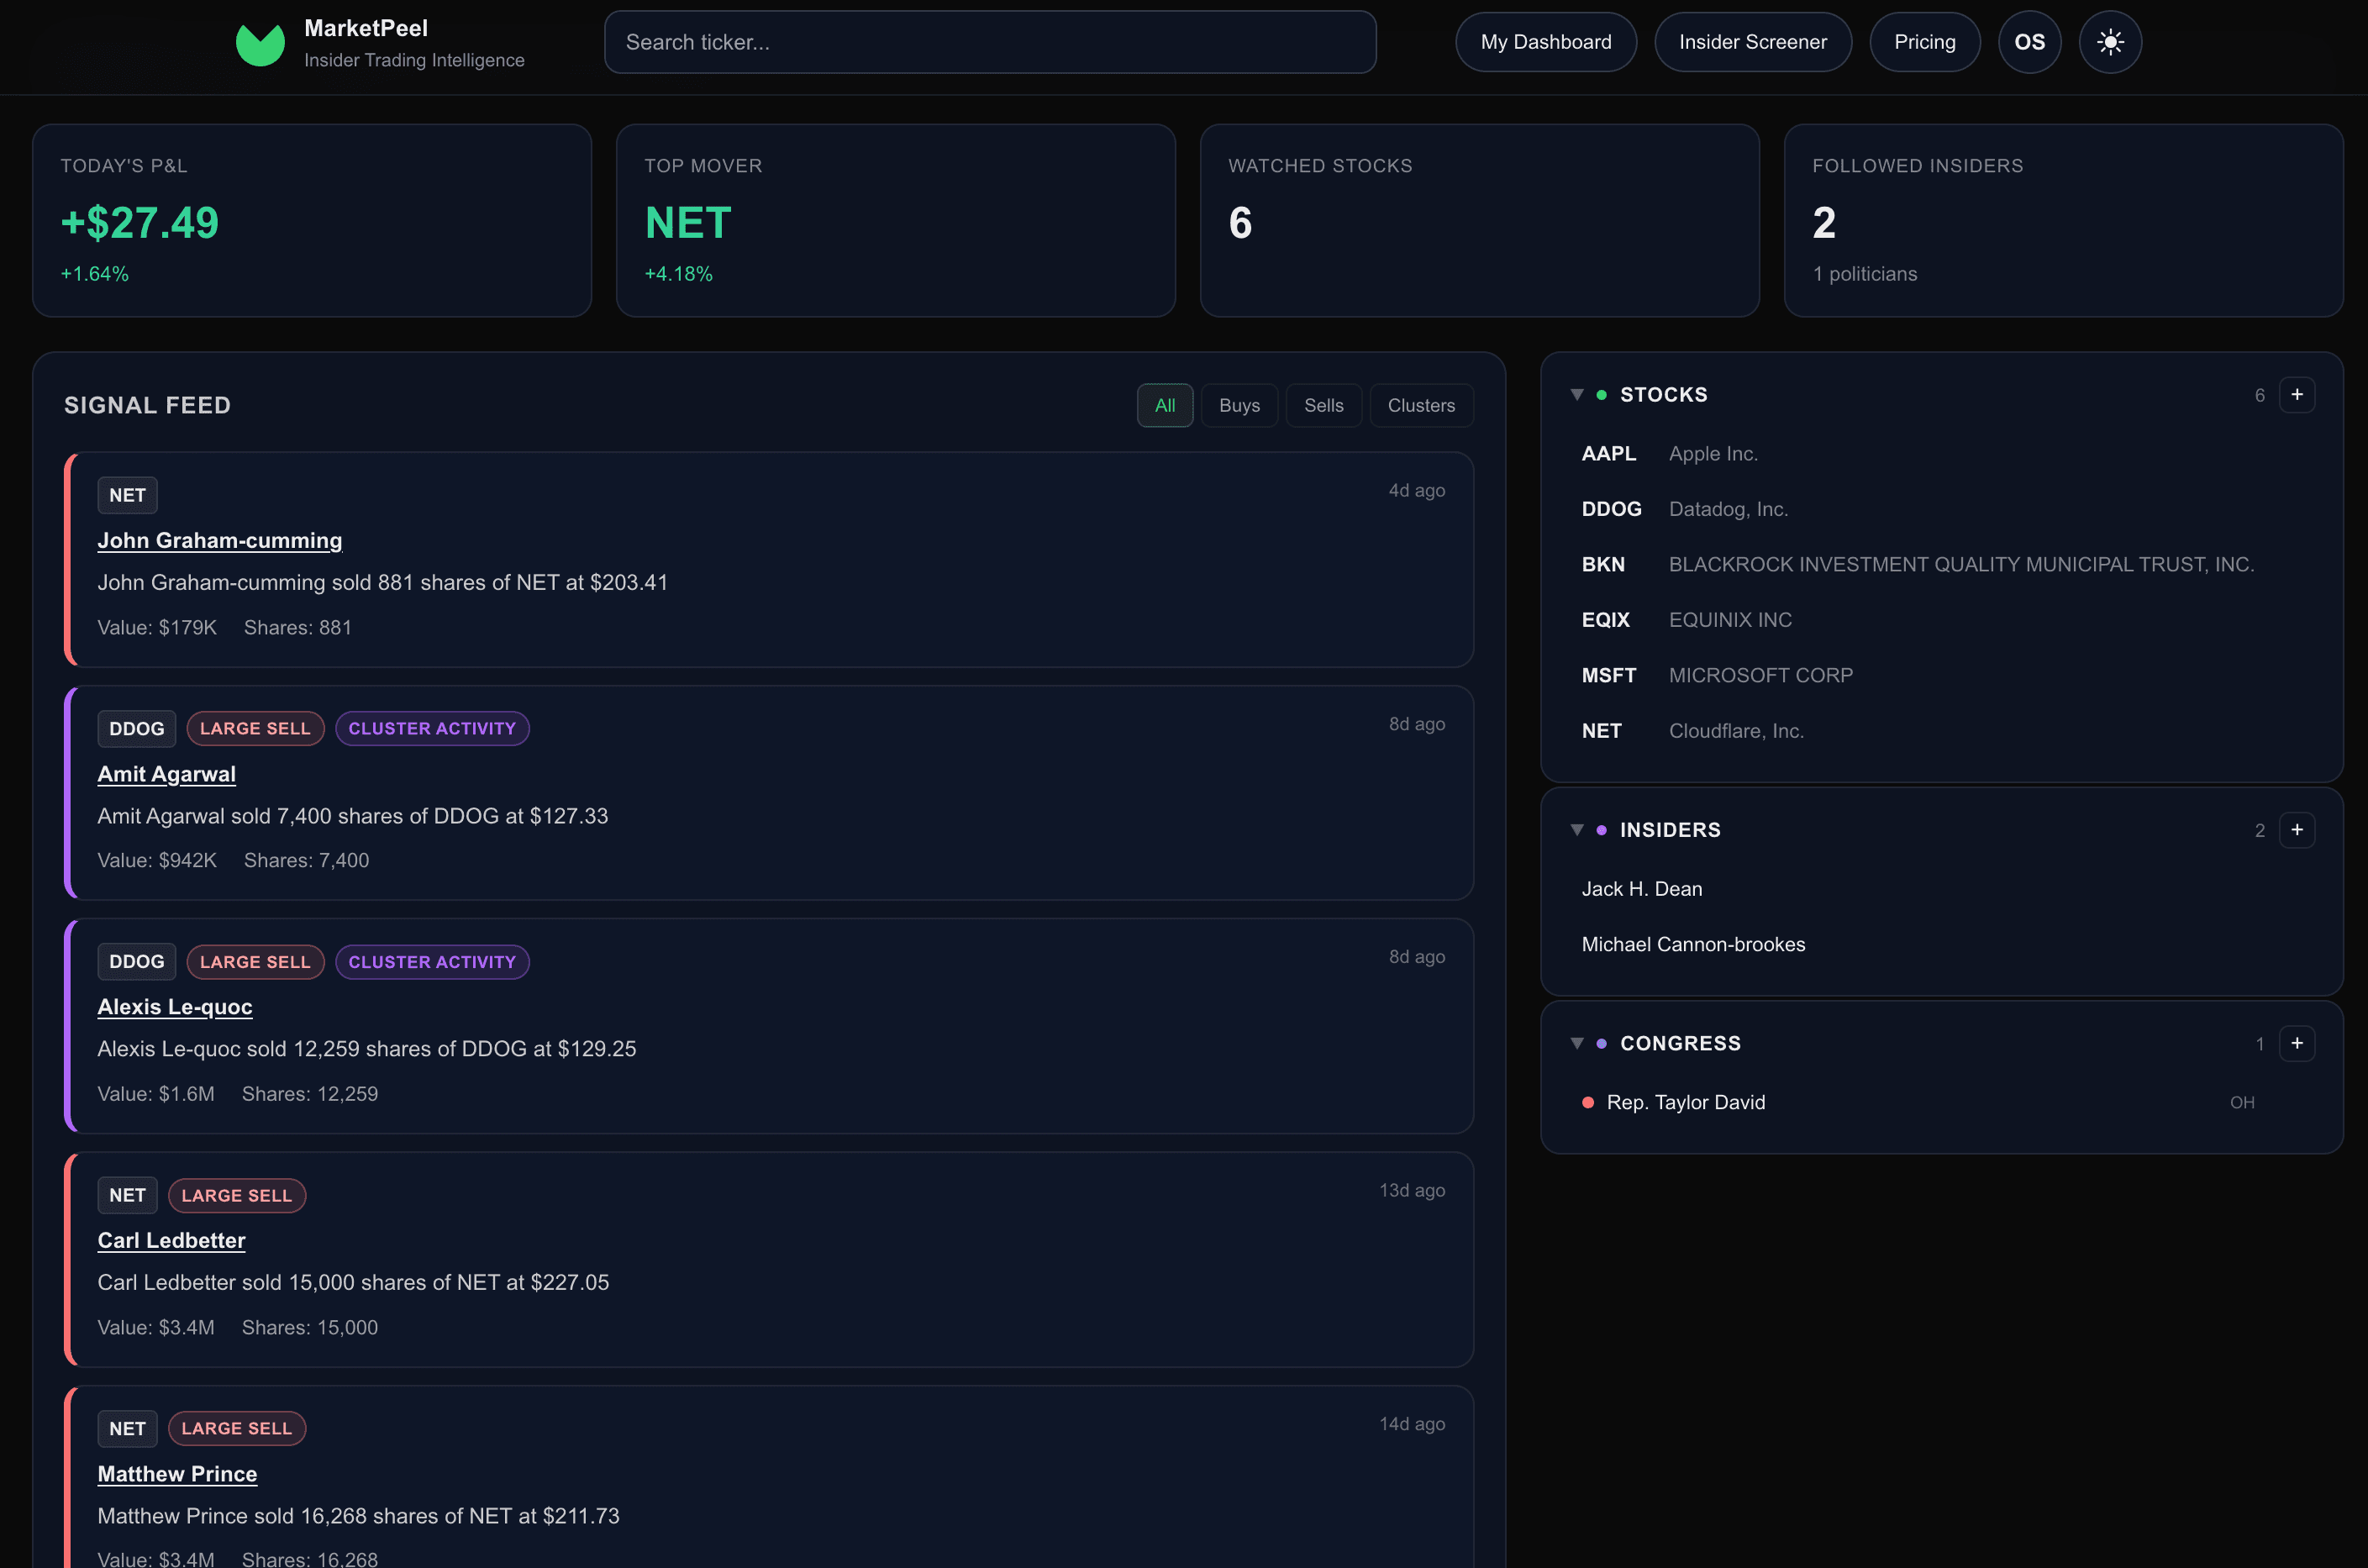Collapse the Congress watchlist section
The image size is (2368, 1568).
click(x=1577, y=1043)
